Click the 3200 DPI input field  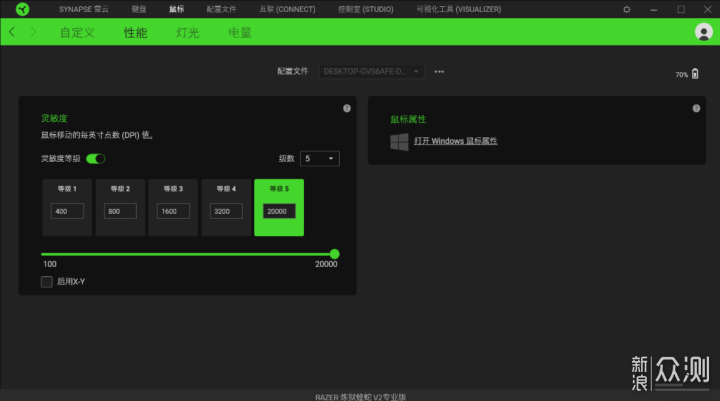tap(226, 211)
